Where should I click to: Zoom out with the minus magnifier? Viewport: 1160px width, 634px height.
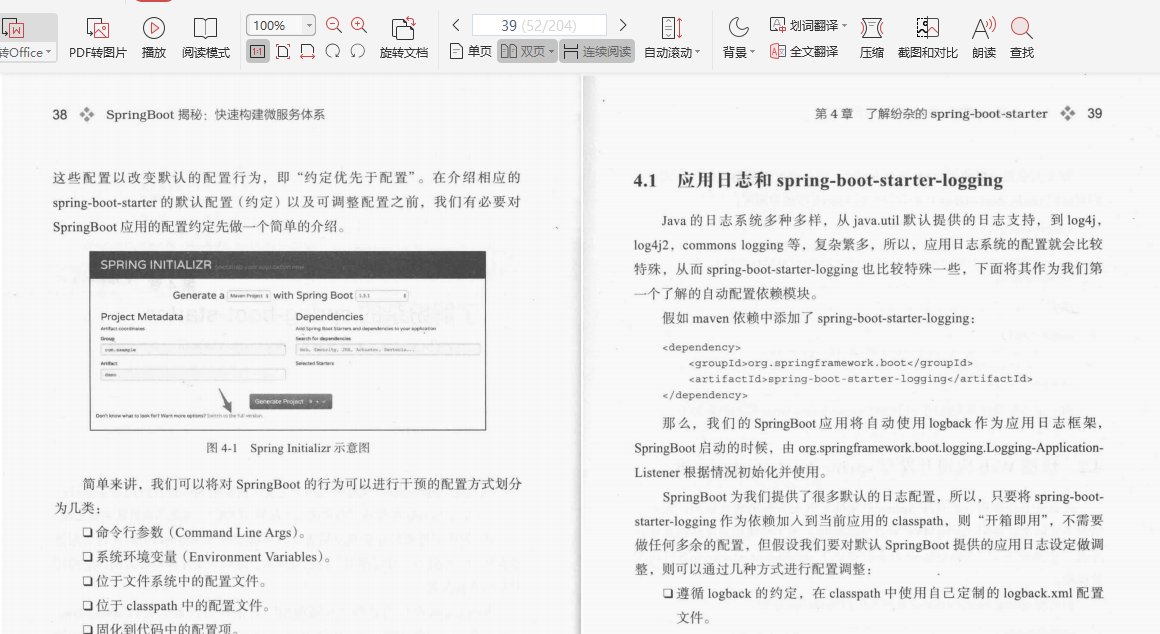pos(334,25)
